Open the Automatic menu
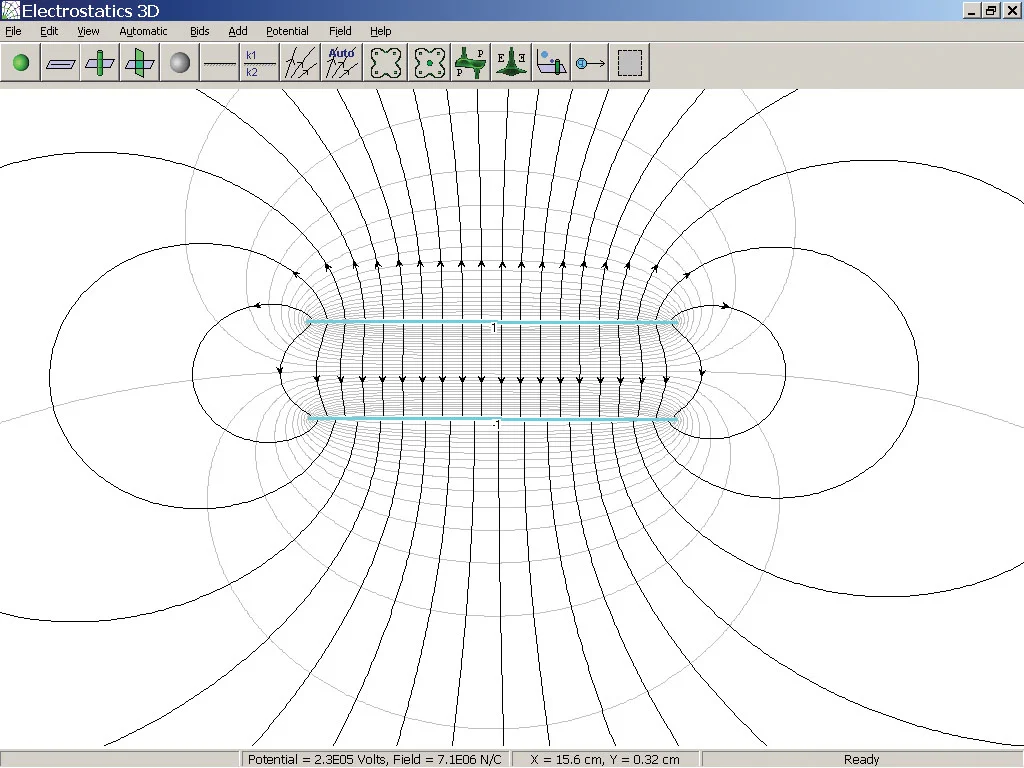The image size is (1024, 768). [143, 31]
